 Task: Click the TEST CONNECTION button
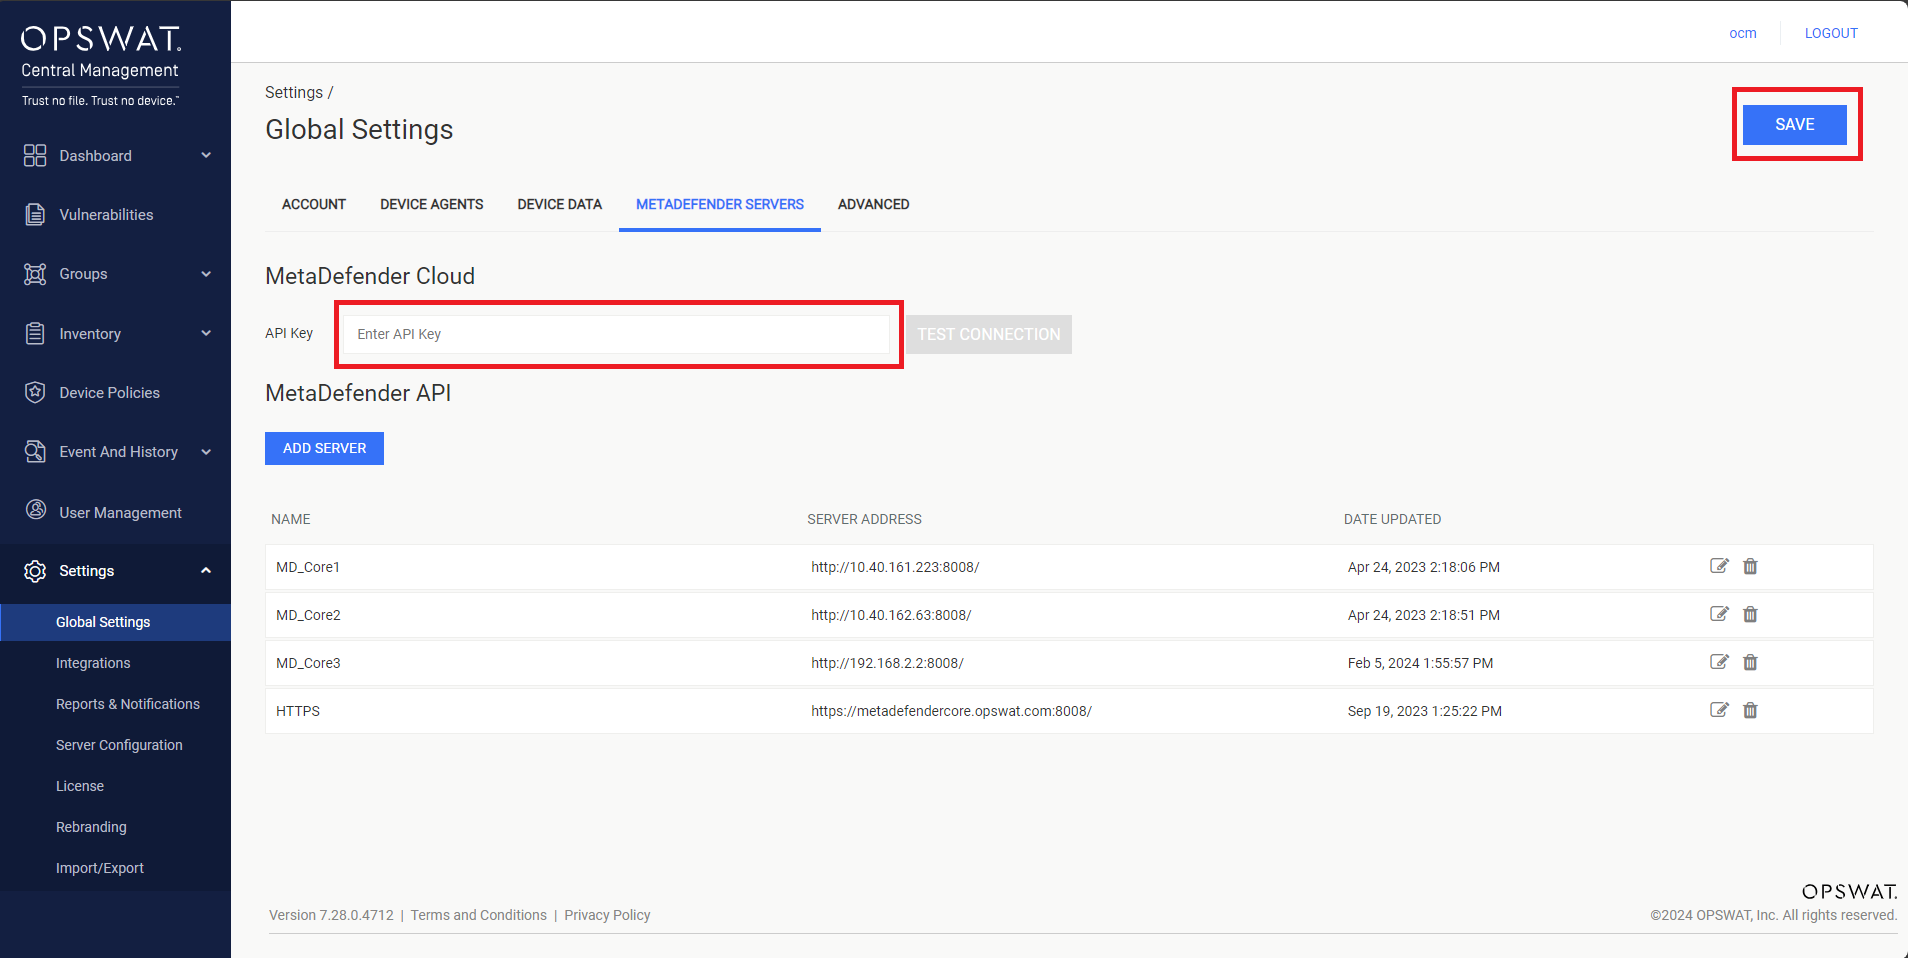[x=989, y=334]
